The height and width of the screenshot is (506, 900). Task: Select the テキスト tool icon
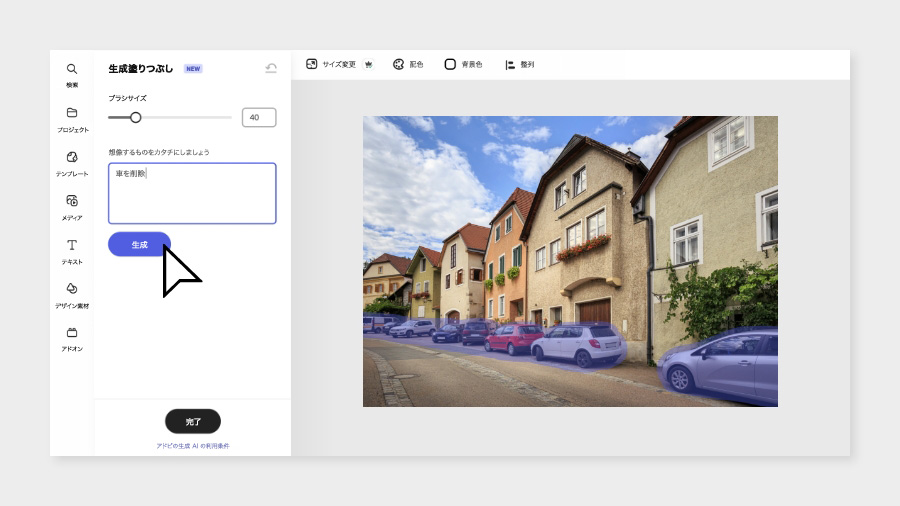click(72, 245)
